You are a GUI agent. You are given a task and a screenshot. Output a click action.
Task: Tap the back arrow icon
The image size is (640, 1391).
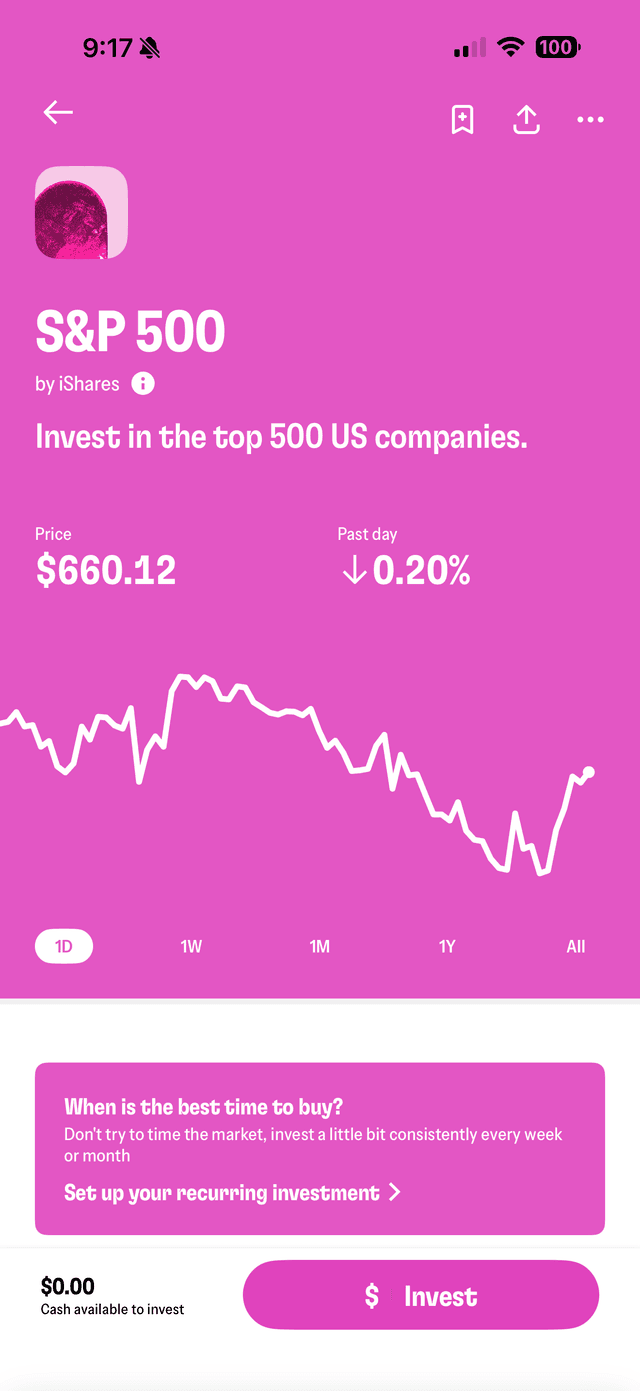(58, 113)
